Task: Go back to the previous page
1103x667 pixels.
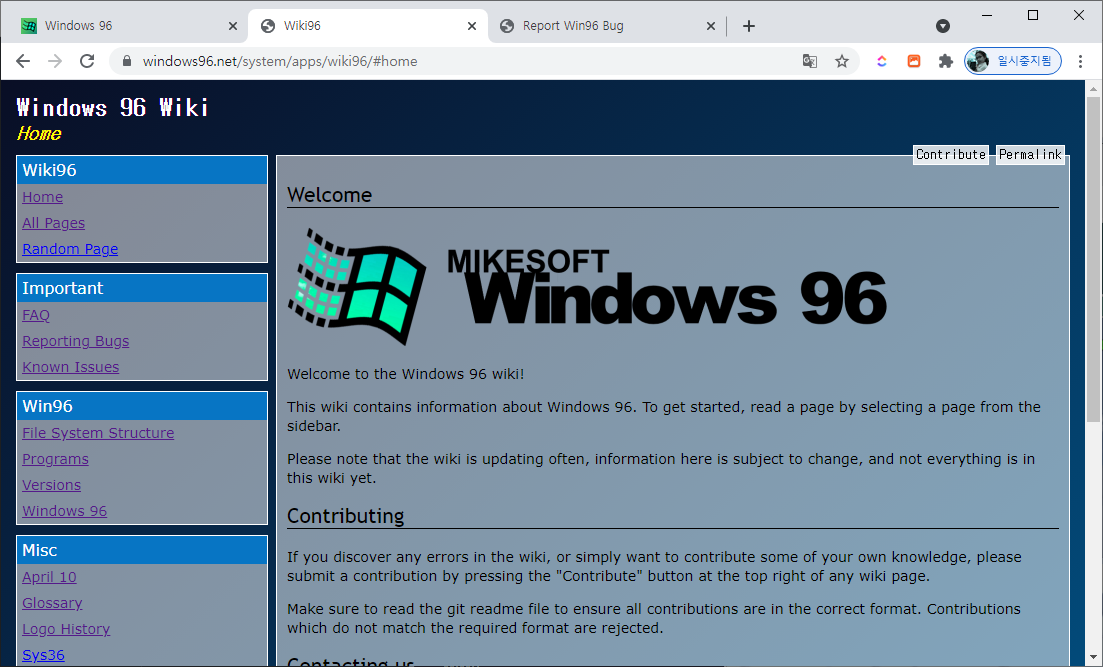Action: click(23, 61)
